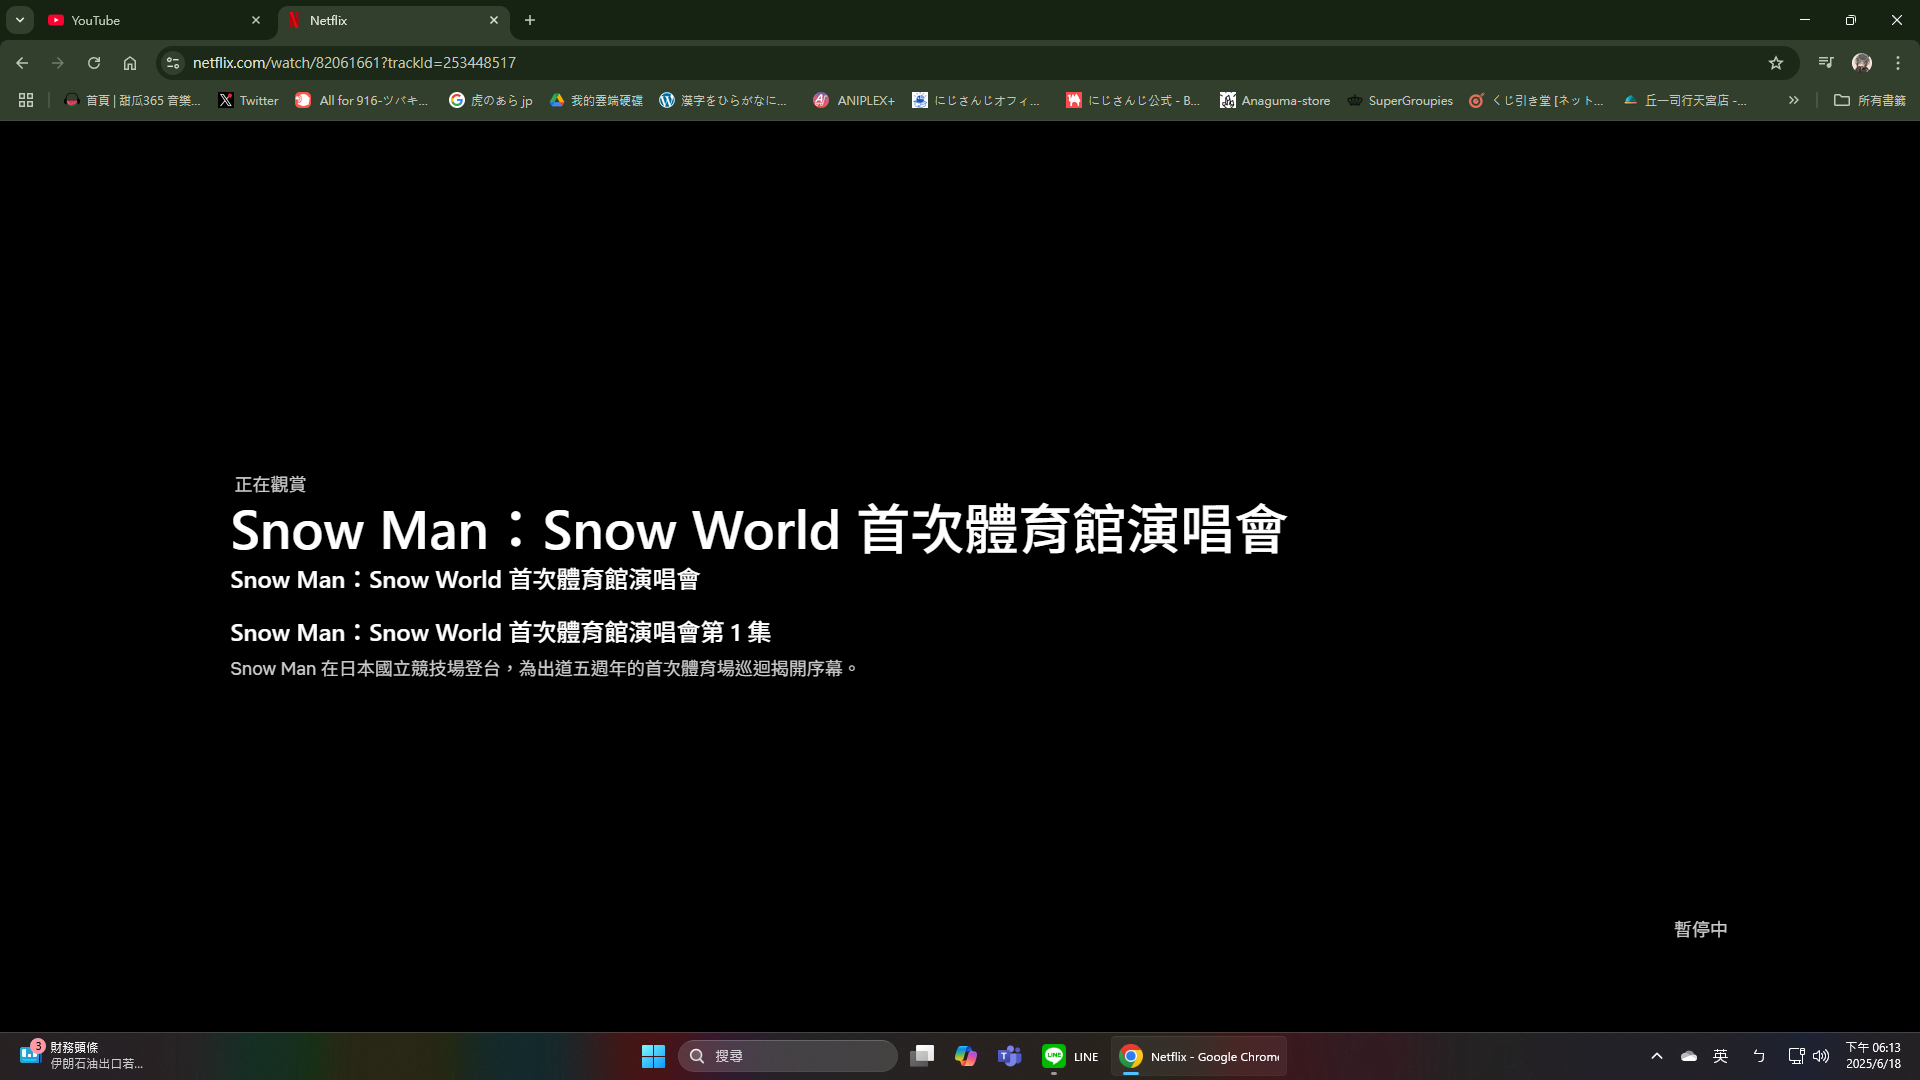
Task: Toggle the 英 input language indicator
Action: coord(1721,1056)
